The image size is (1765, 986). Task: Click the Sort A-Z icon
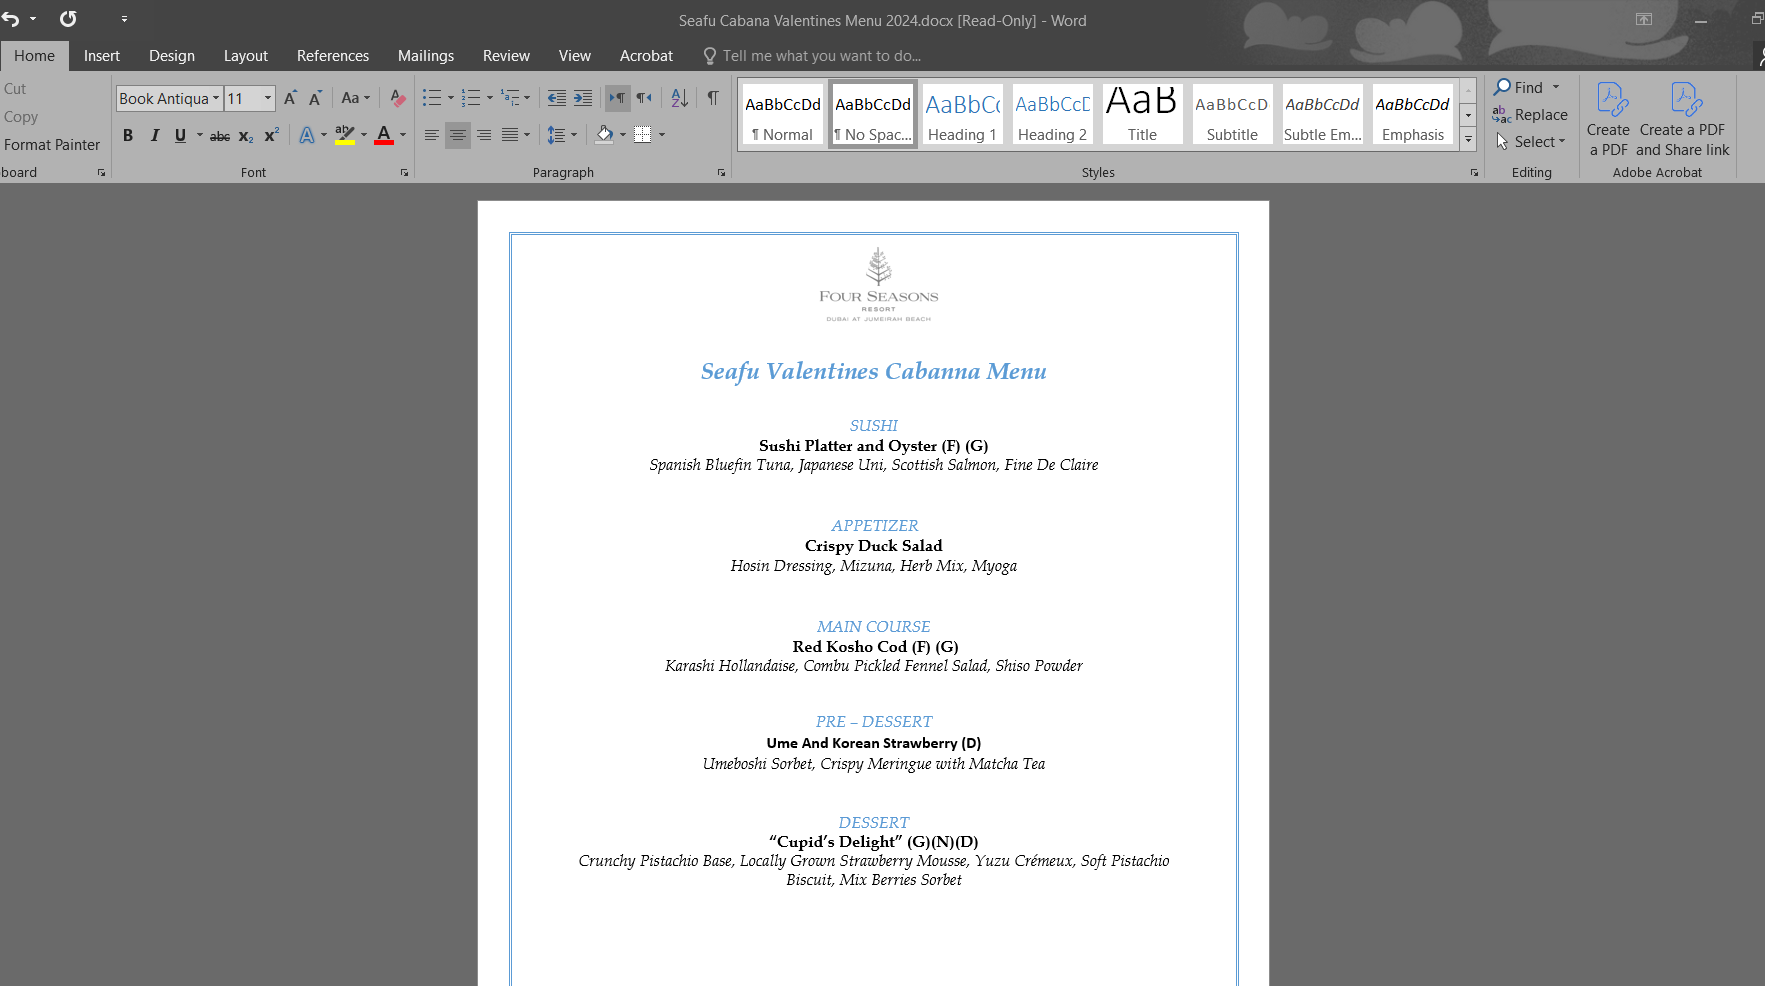click(679, 98)
